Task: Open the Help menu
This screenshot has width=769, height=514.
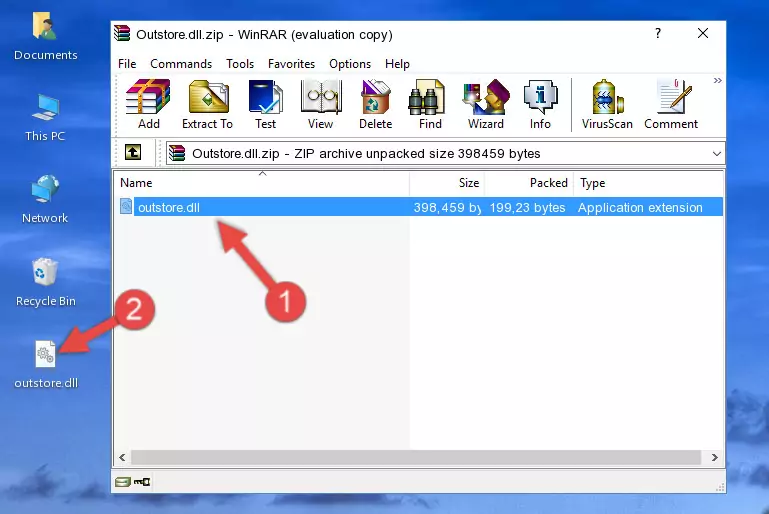Action: pyautogui.click(x=397, y=64)
